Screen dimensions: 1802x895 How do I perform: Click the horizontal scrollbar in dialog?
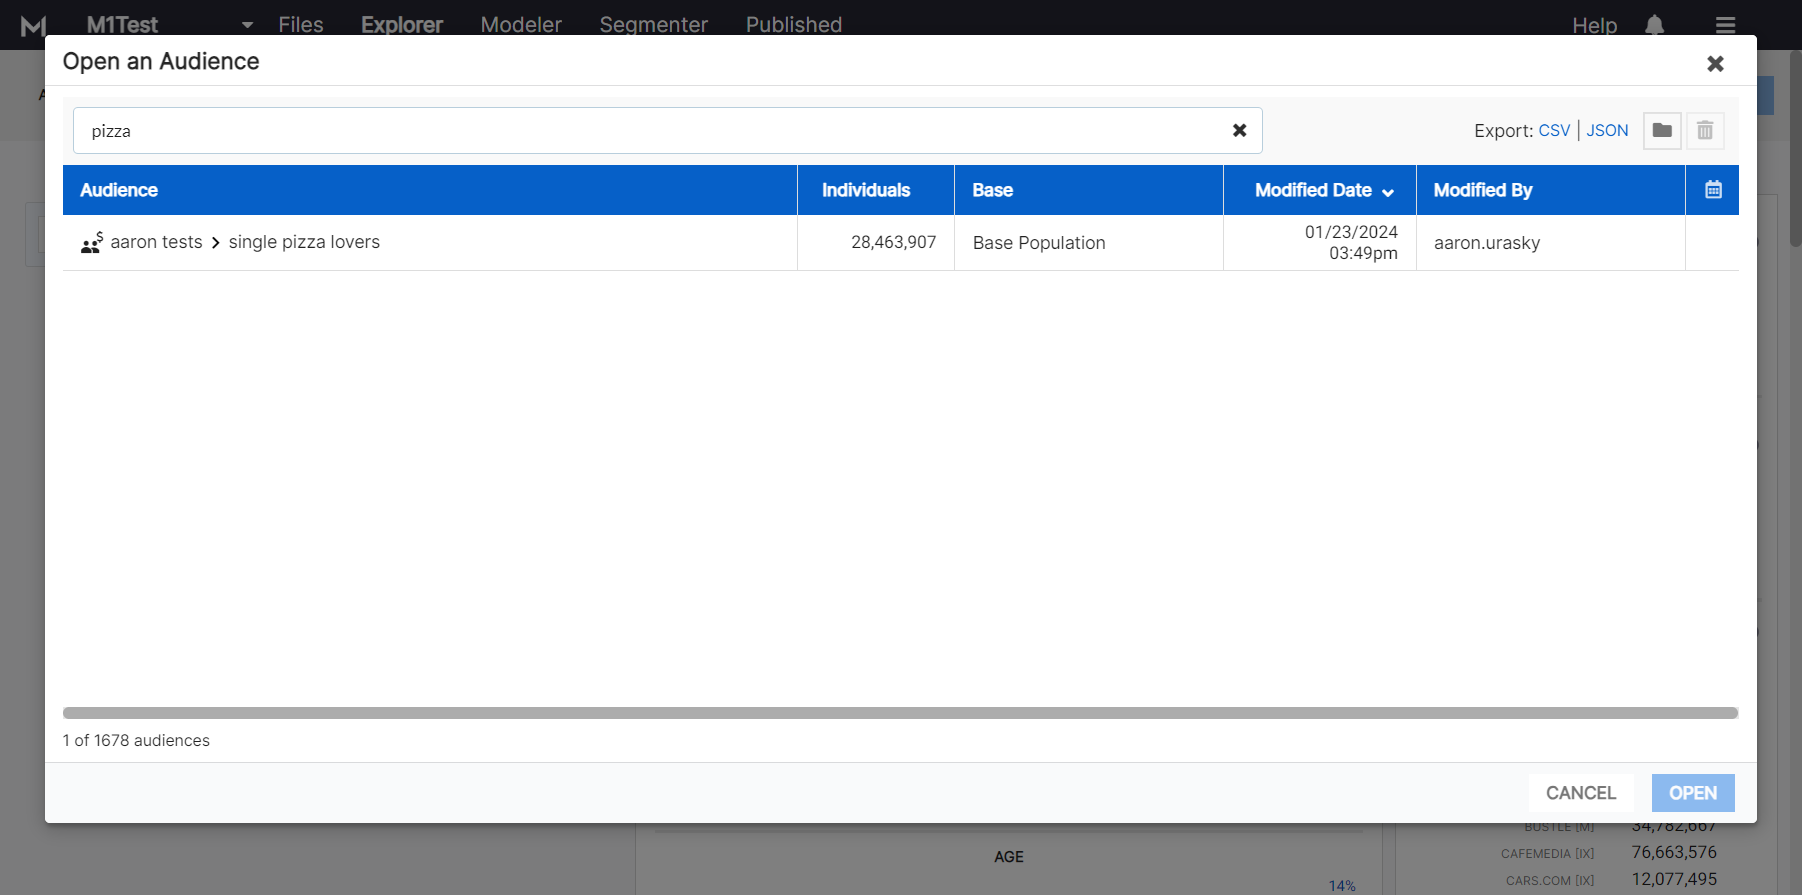click(900, 713)
